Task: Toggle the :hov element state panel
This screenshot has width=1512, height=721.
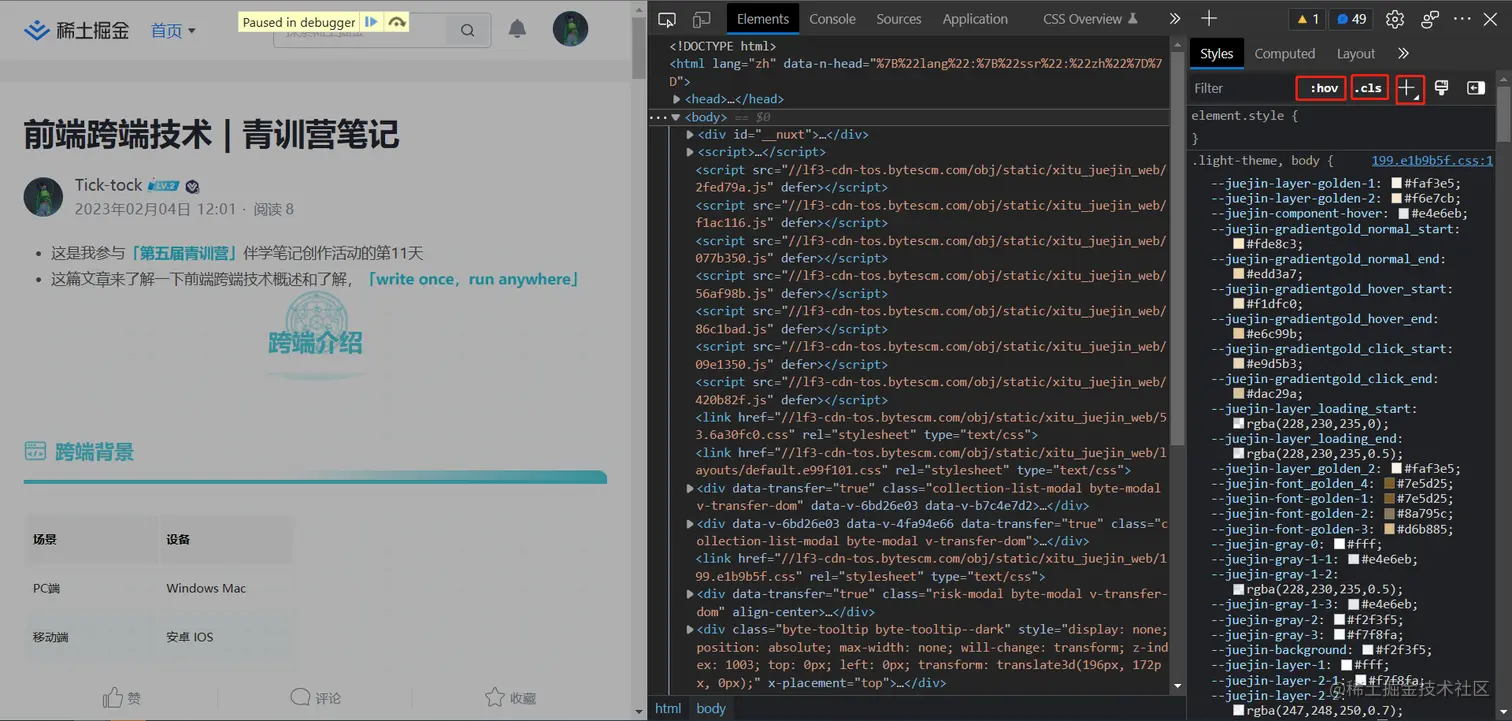Action: [1322, 88]
